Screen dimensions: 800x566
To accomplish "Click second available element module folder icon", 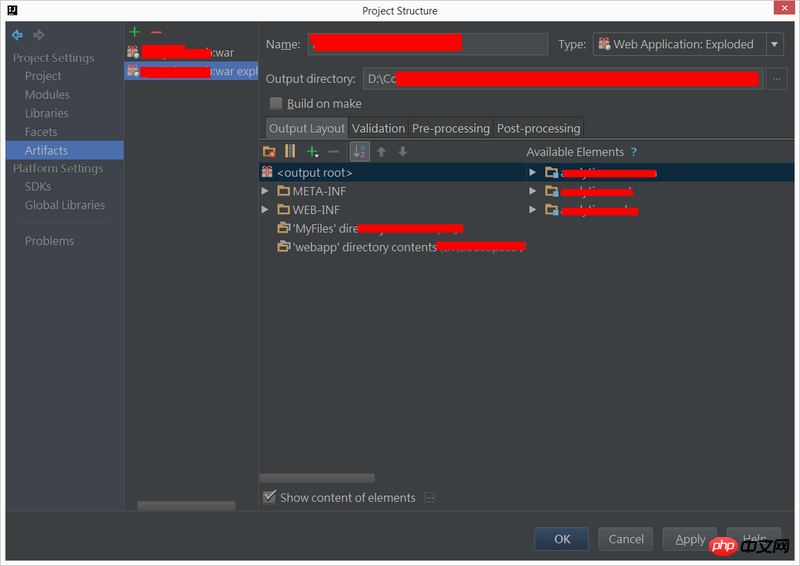I will click(552, 191).
